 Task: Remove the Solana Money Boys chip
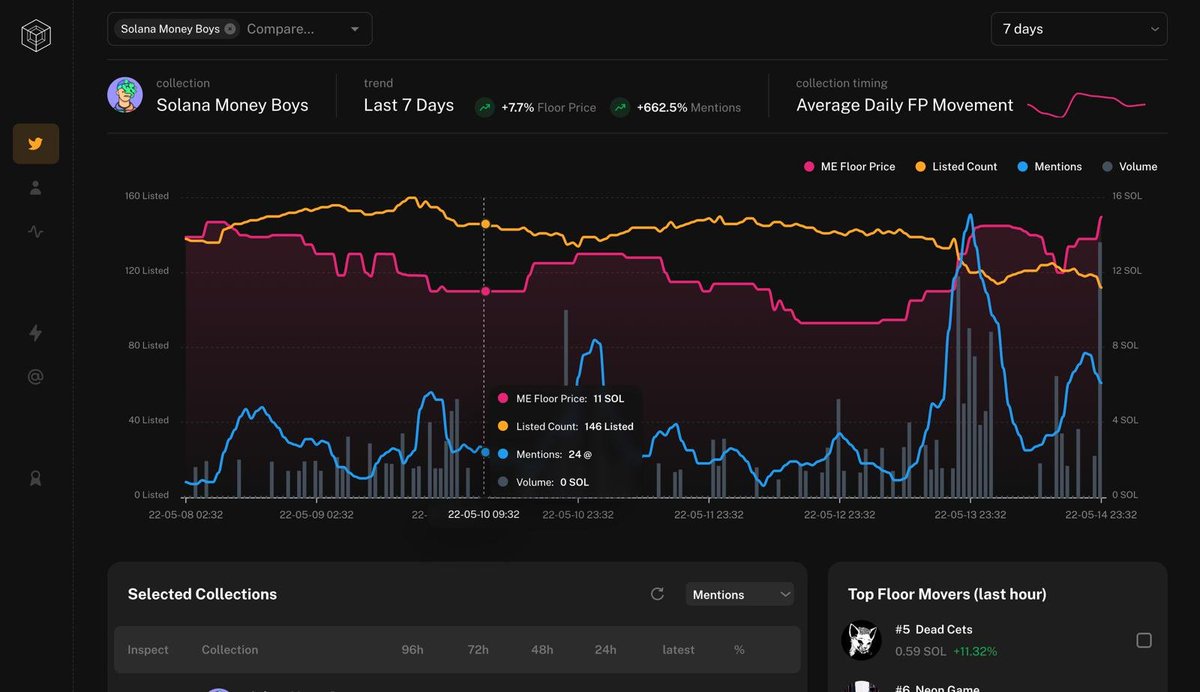(x=230, y=29)
